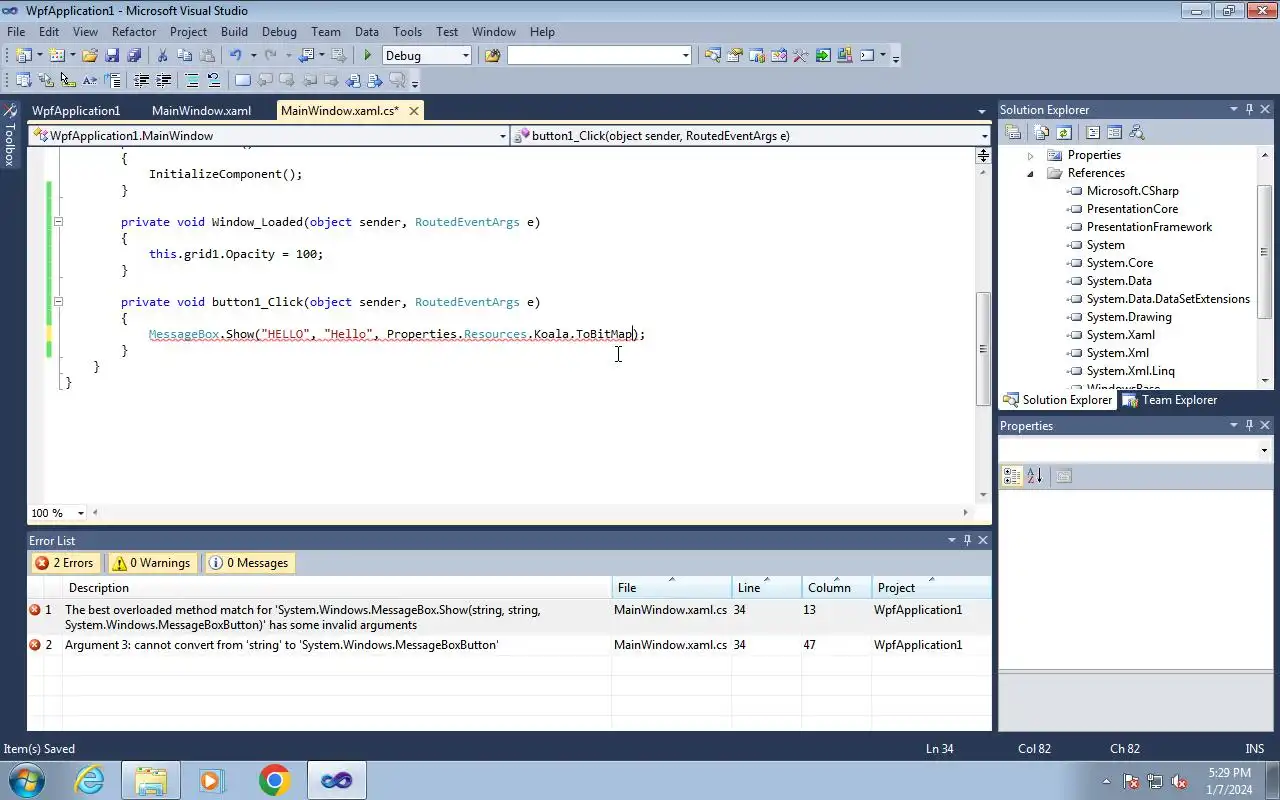The height and width of the screenshot is (800, 1280).
Task: Open the Build menu
Action: pyautogui.click(x=234, y=32)
